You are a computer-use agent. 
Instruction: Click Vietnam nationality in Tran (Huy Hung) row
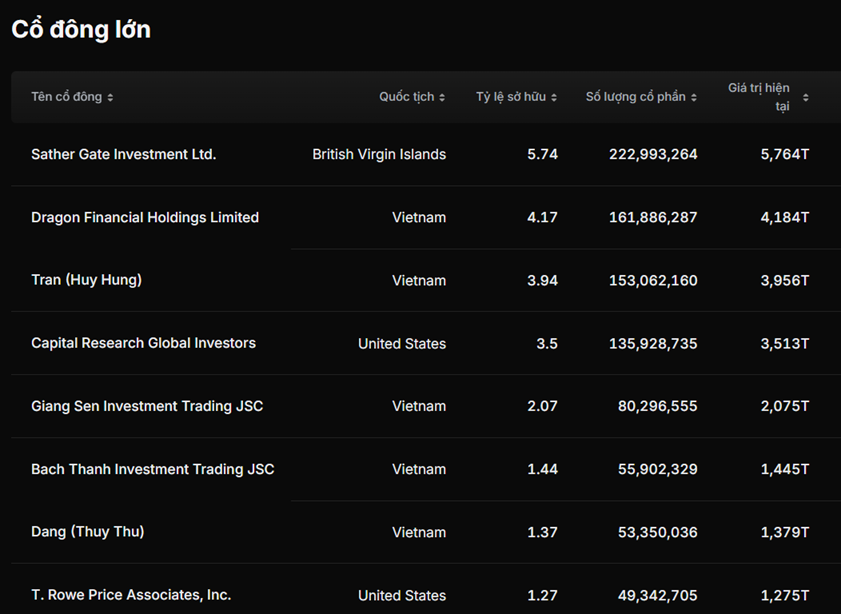pos(419,280)
